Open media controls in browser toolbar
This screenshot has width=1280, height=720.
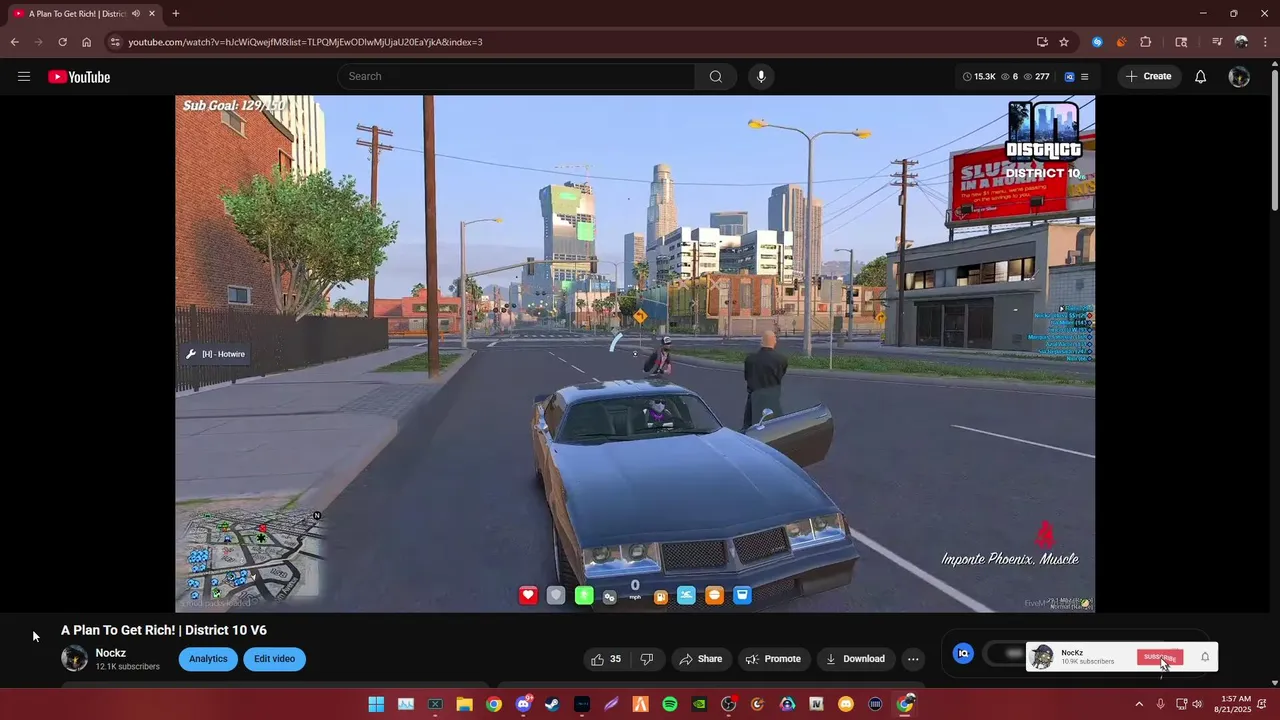pyautogui.click(x=1217, y=42)
